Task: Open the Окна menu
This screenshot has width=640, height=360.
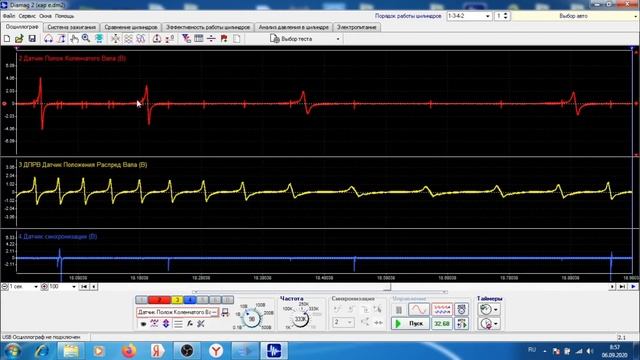Action: 45,16
